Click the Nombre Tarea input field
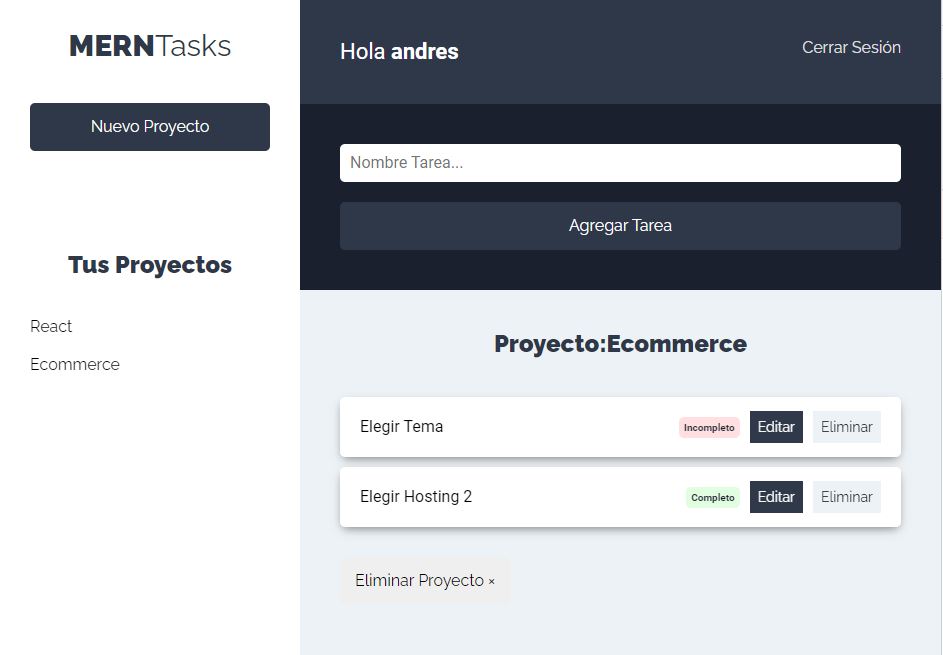The image size is (943, 655). [620, 162]
